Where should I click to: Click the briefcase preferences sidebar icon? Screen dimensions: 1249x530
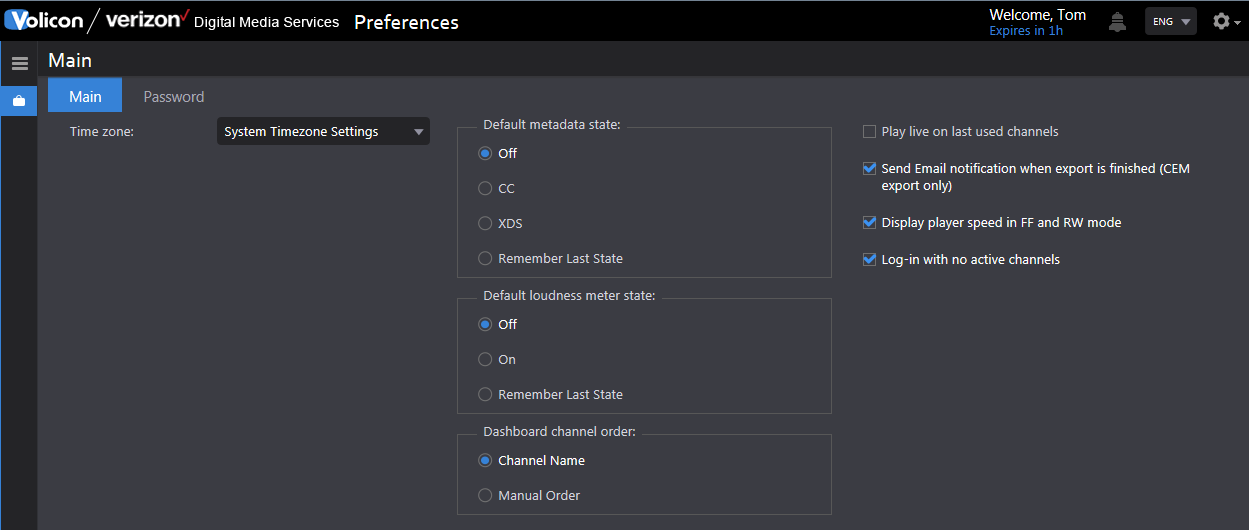pos(18,101)
